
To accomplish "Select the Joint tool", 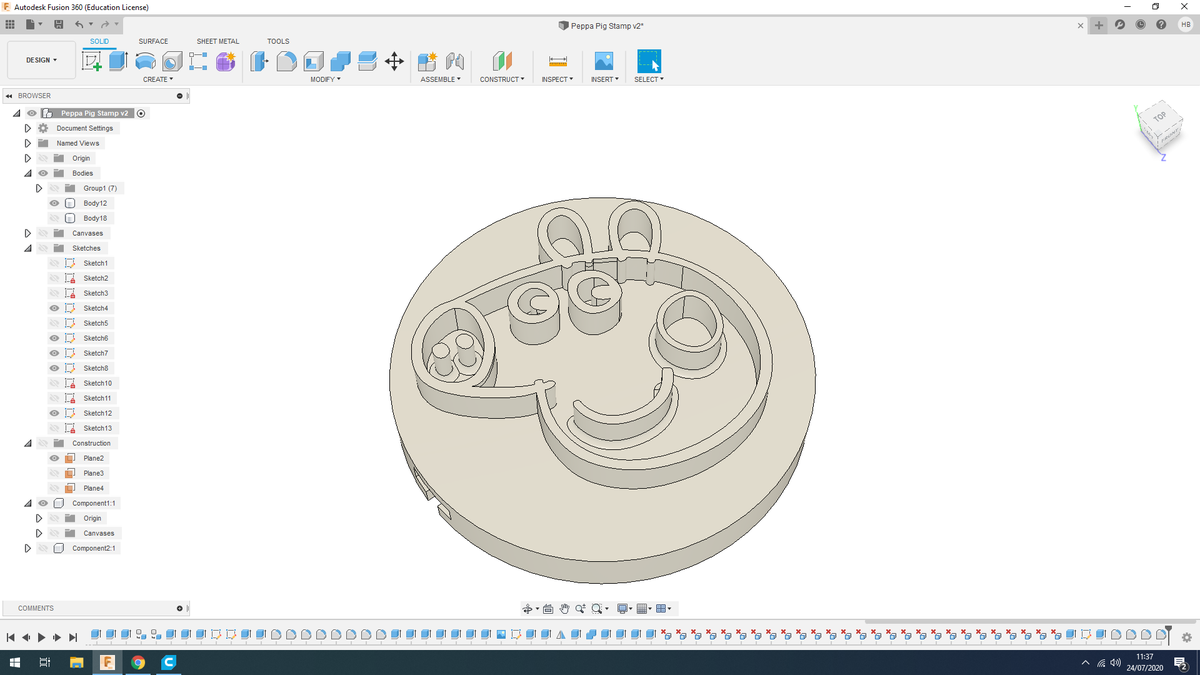I will tap(455, 62).
